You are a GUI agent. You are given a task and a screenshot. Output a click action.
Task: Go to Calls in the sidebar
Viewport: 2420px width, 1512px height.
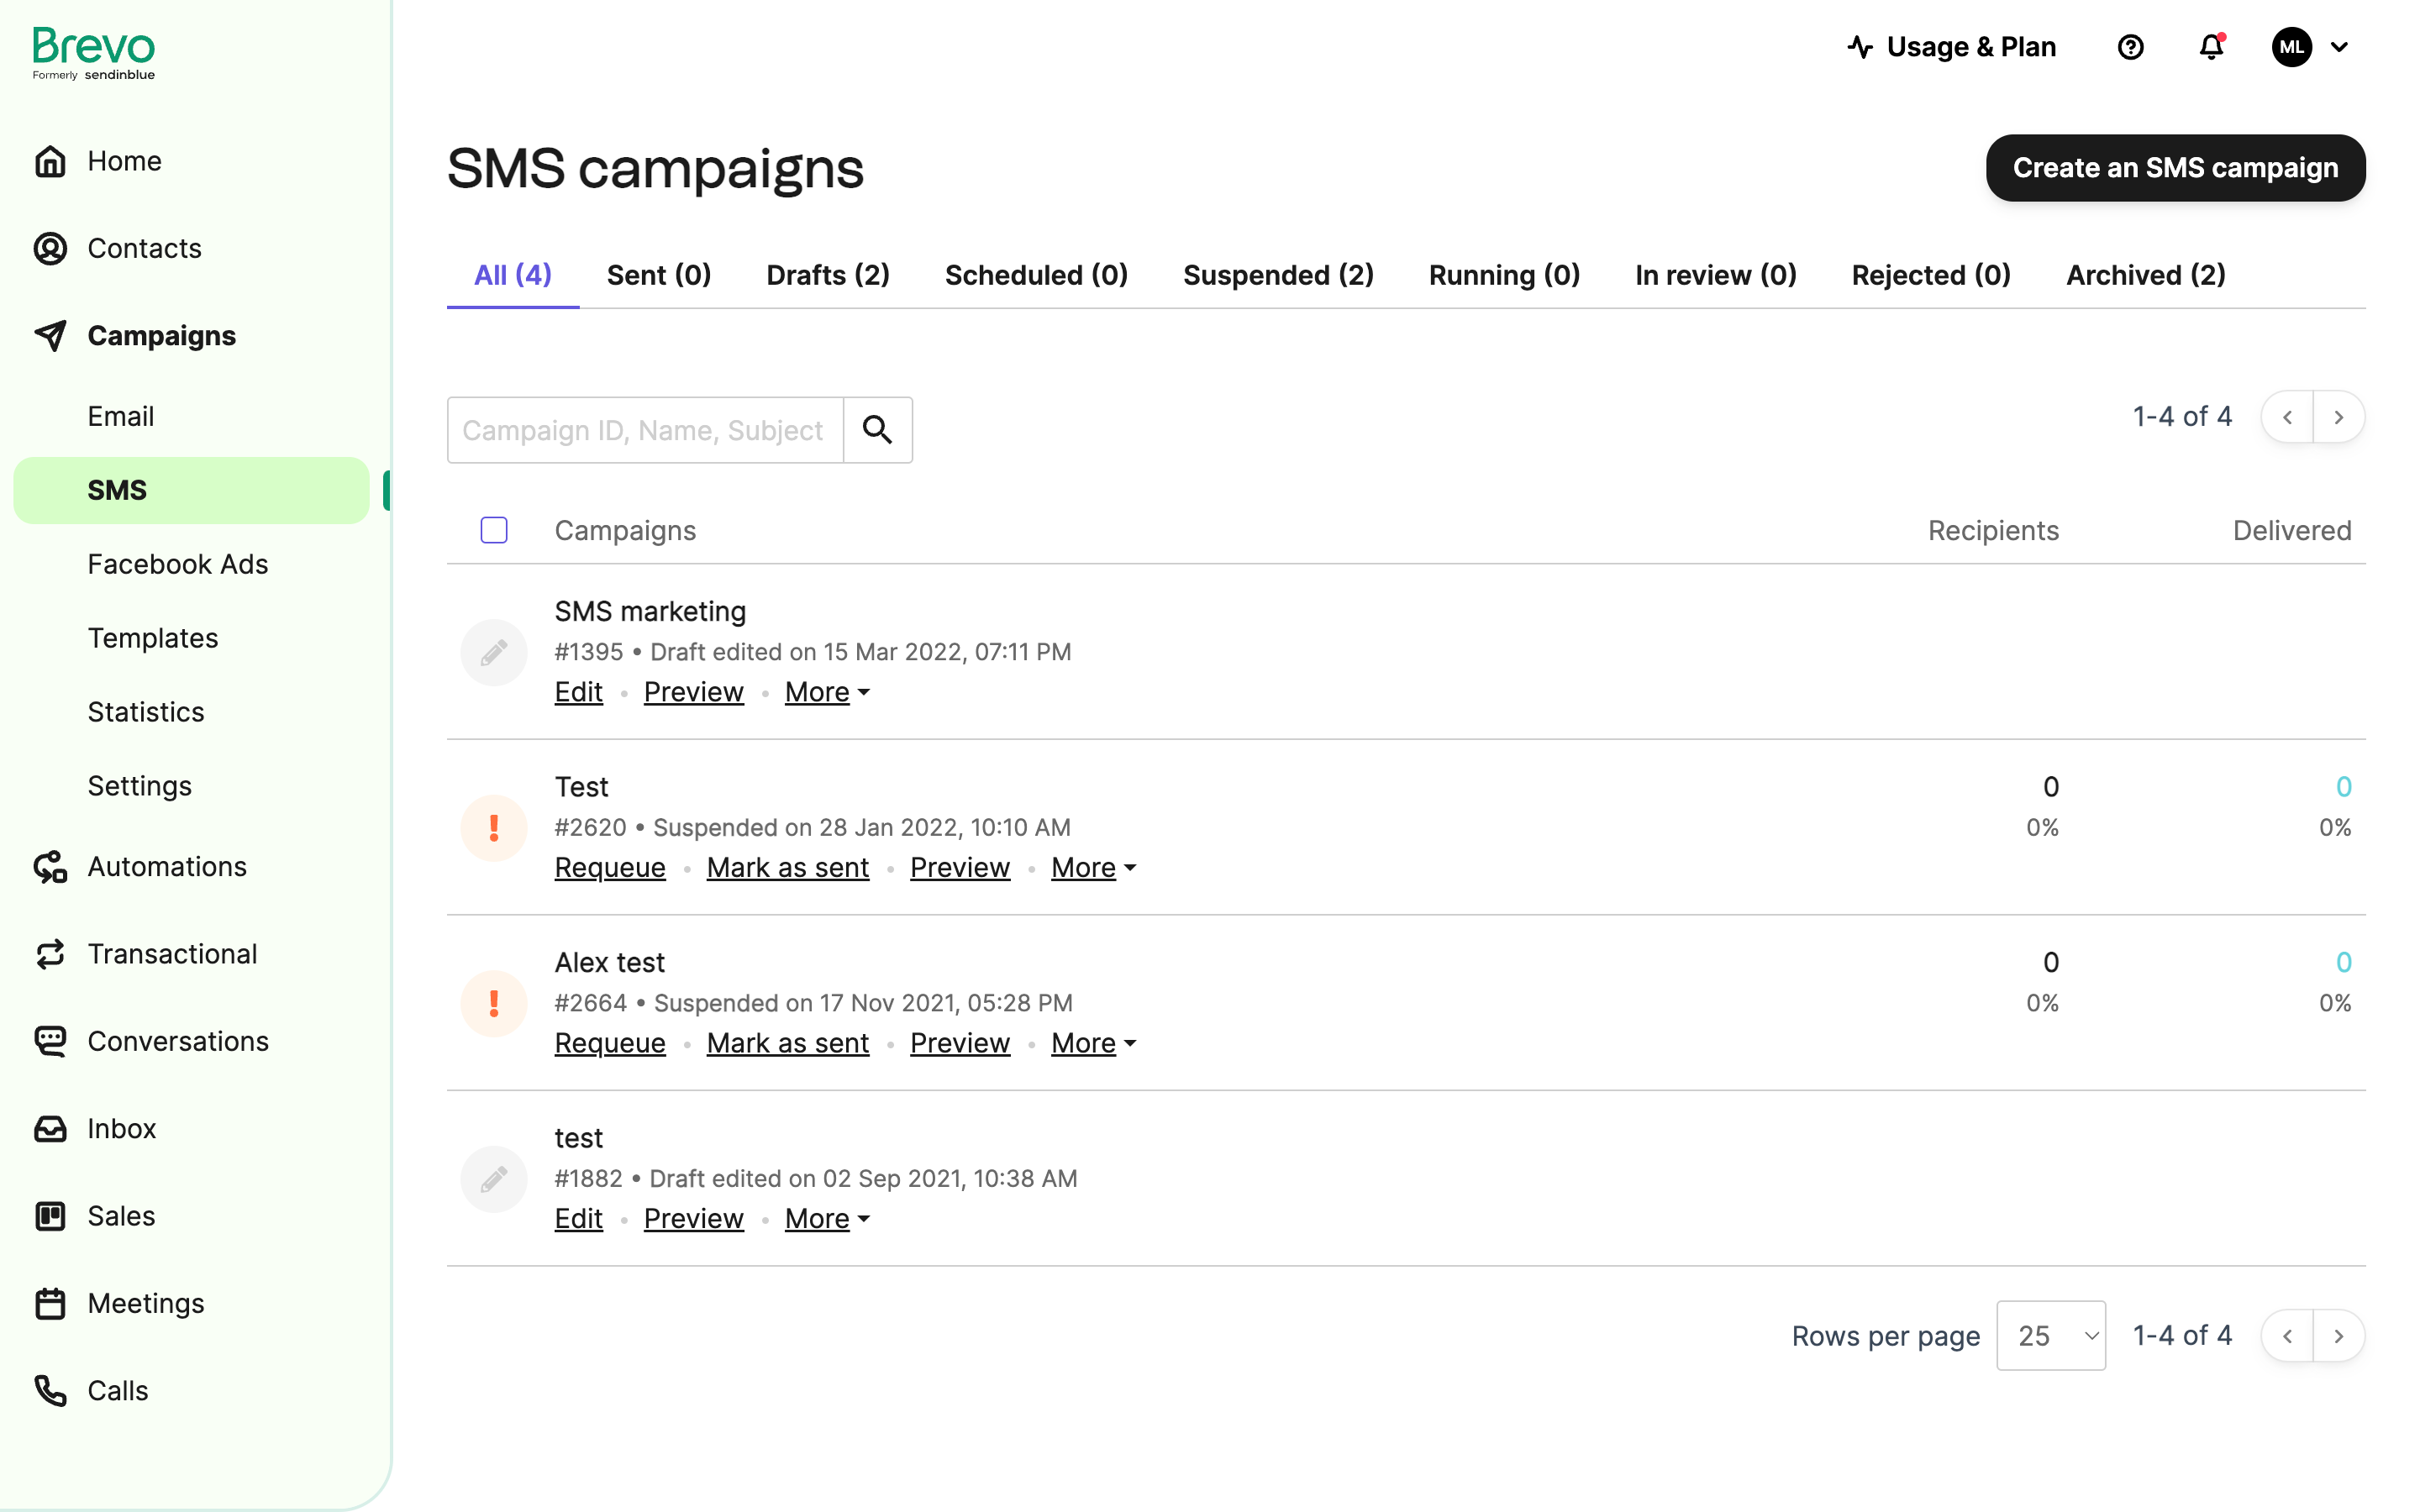(x=117, y=1390)
